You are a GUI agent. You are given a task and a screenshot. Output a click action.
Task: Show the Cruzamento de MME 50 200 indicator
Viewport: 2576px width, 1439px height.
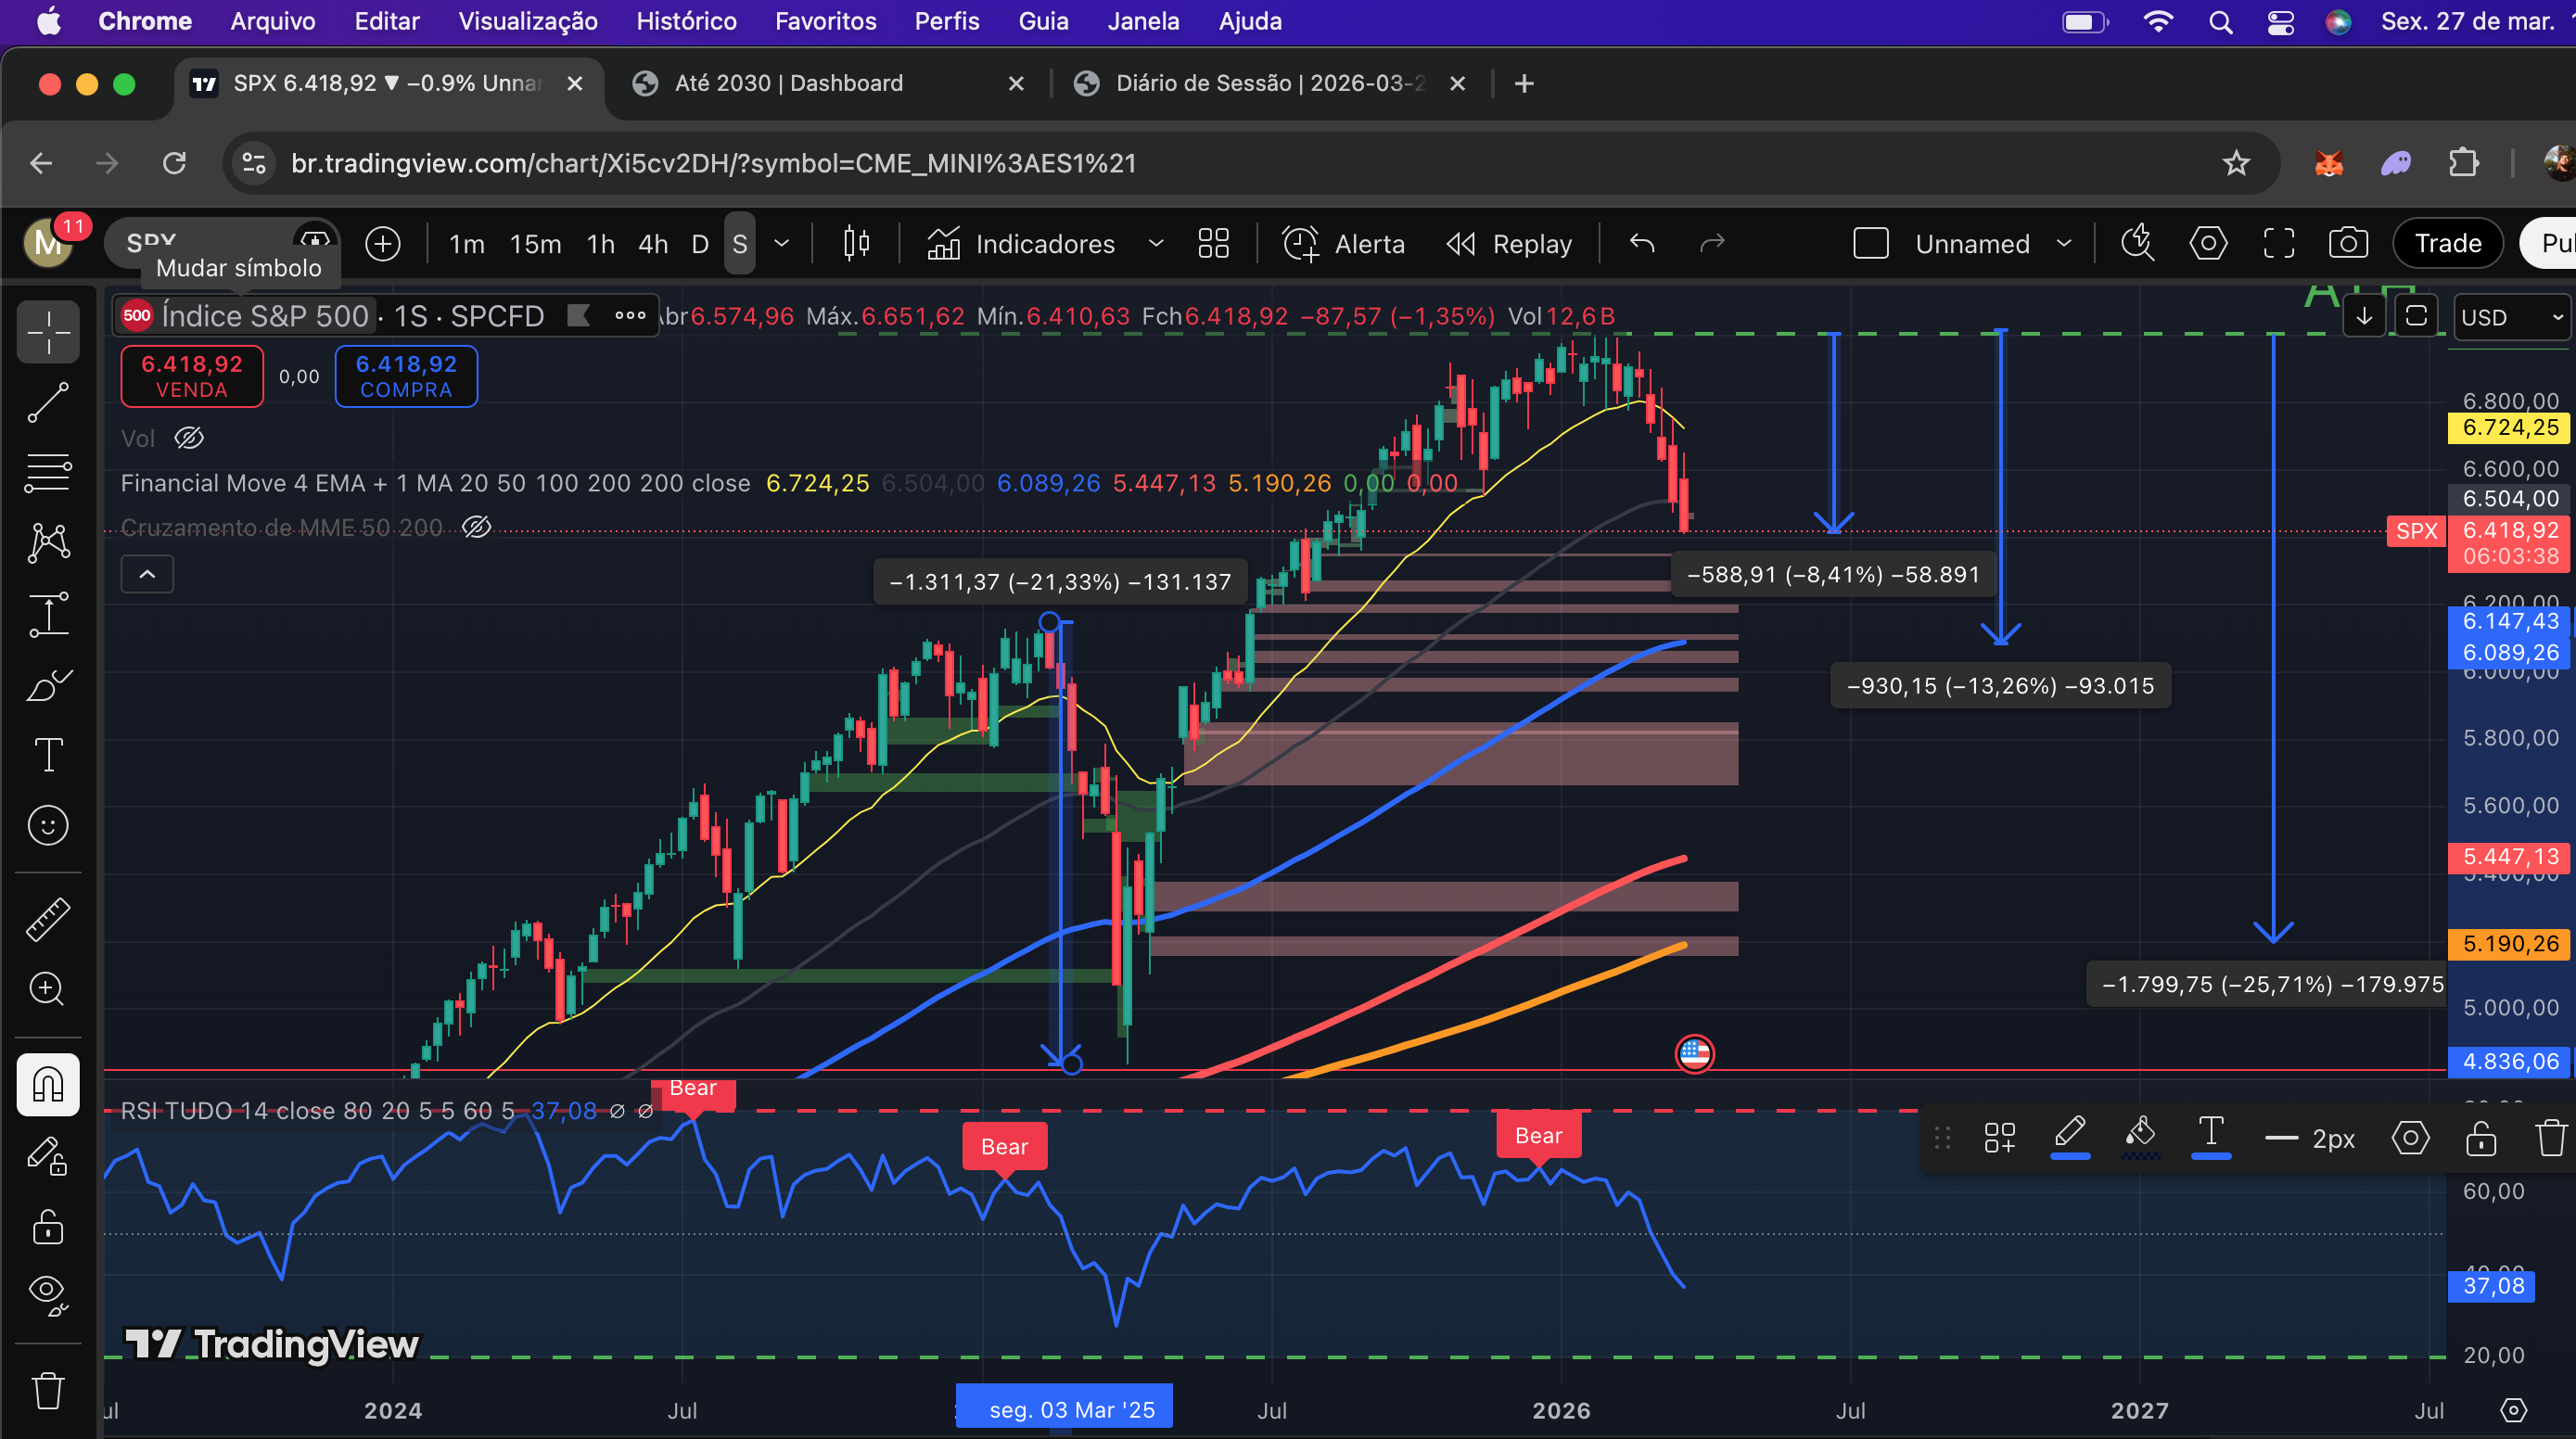[476, 527]
